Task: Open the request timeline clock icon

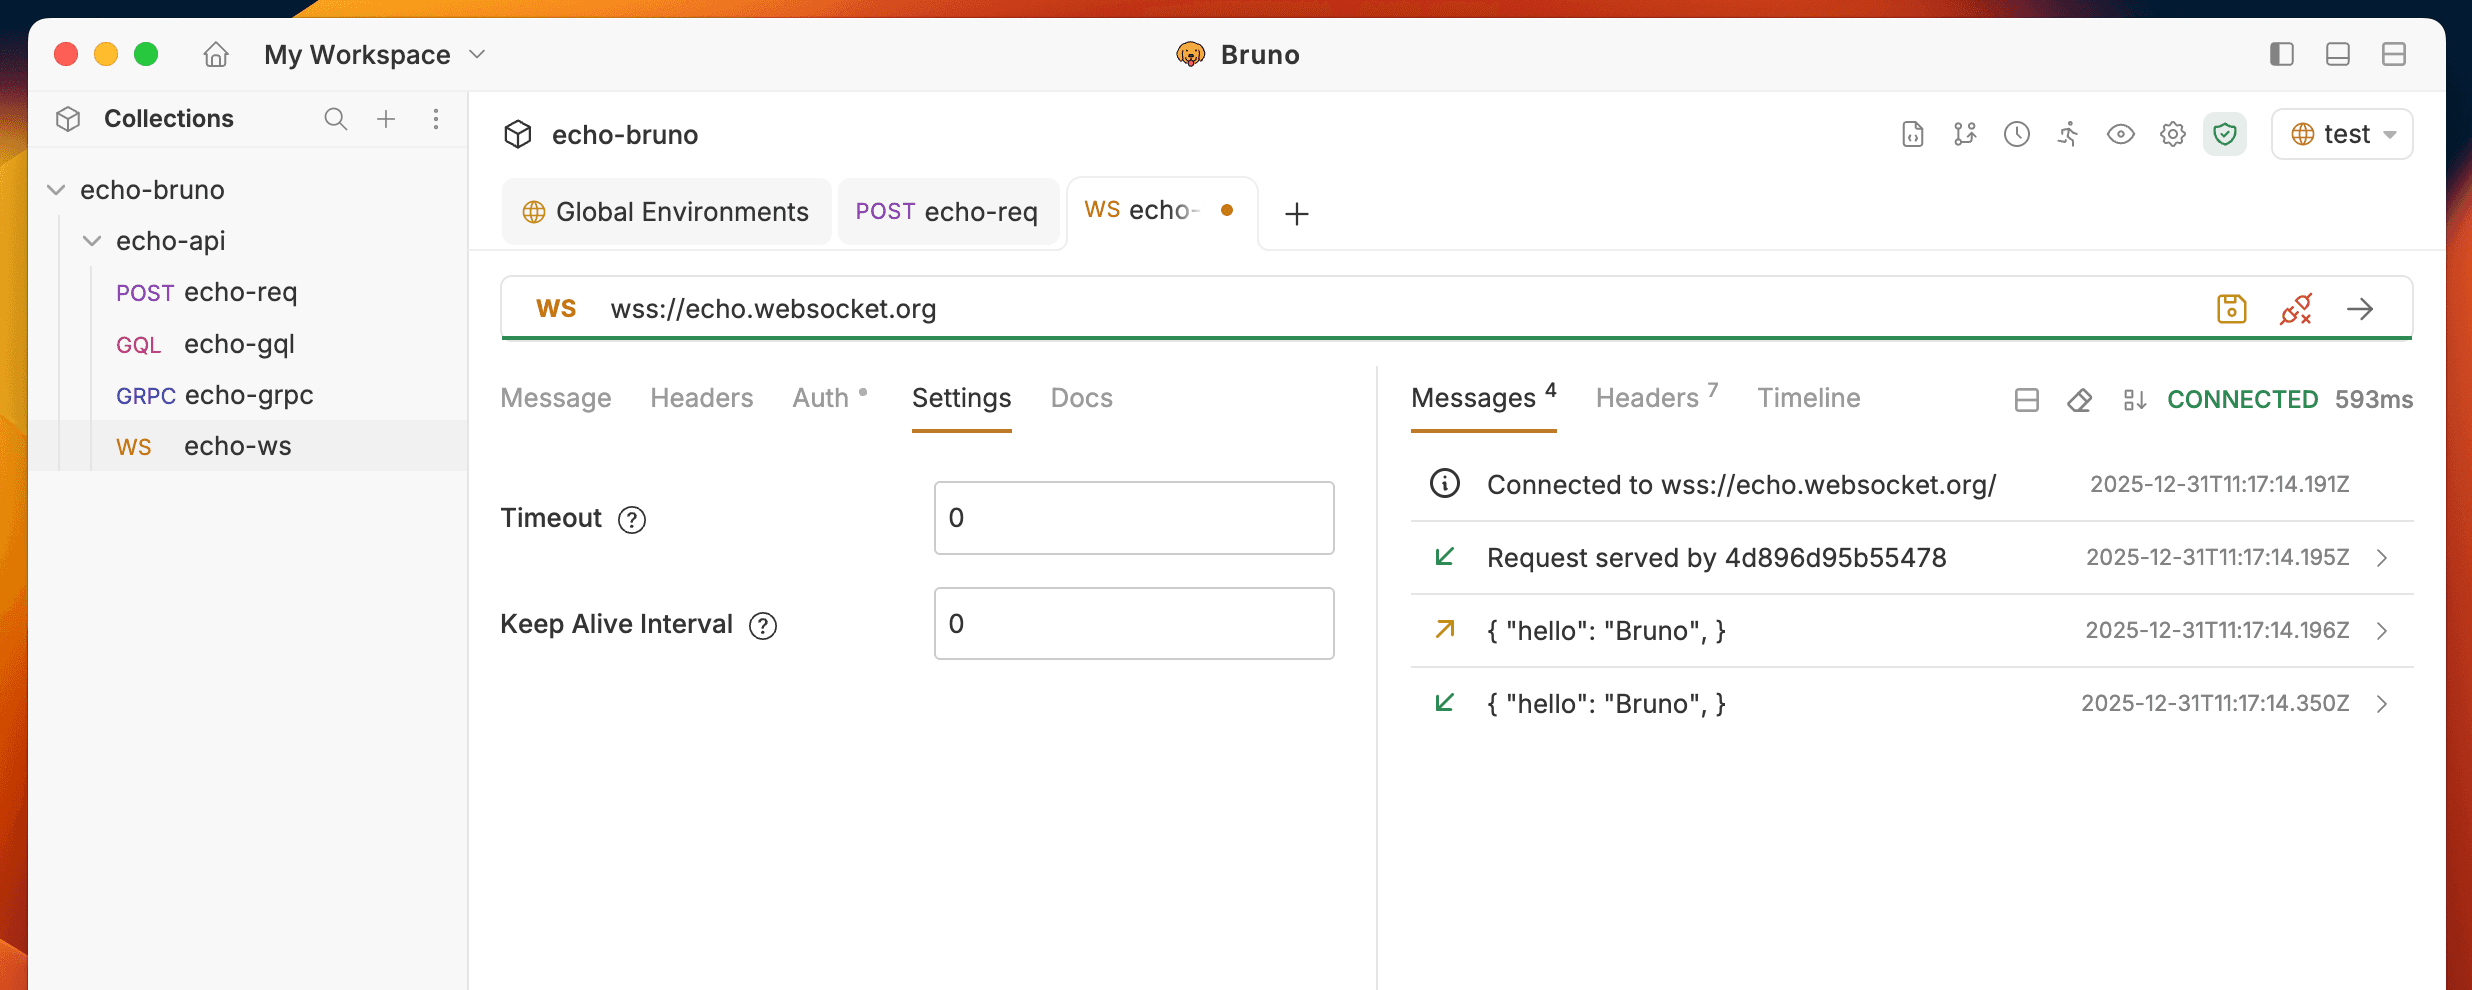Action: point(2017,133)
